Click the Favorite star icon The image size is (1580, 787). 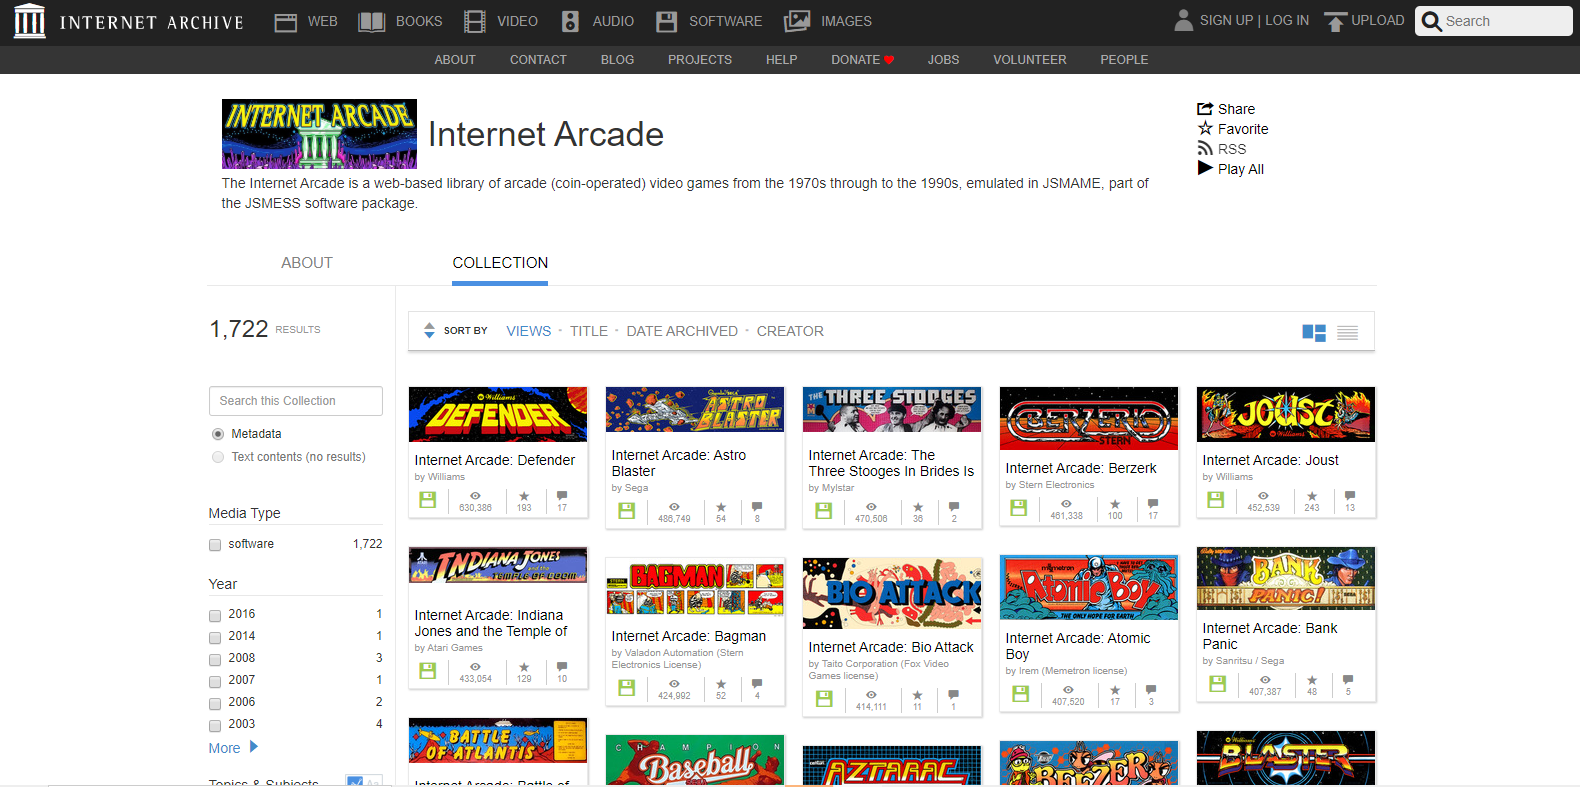[x=1205, y=129]
